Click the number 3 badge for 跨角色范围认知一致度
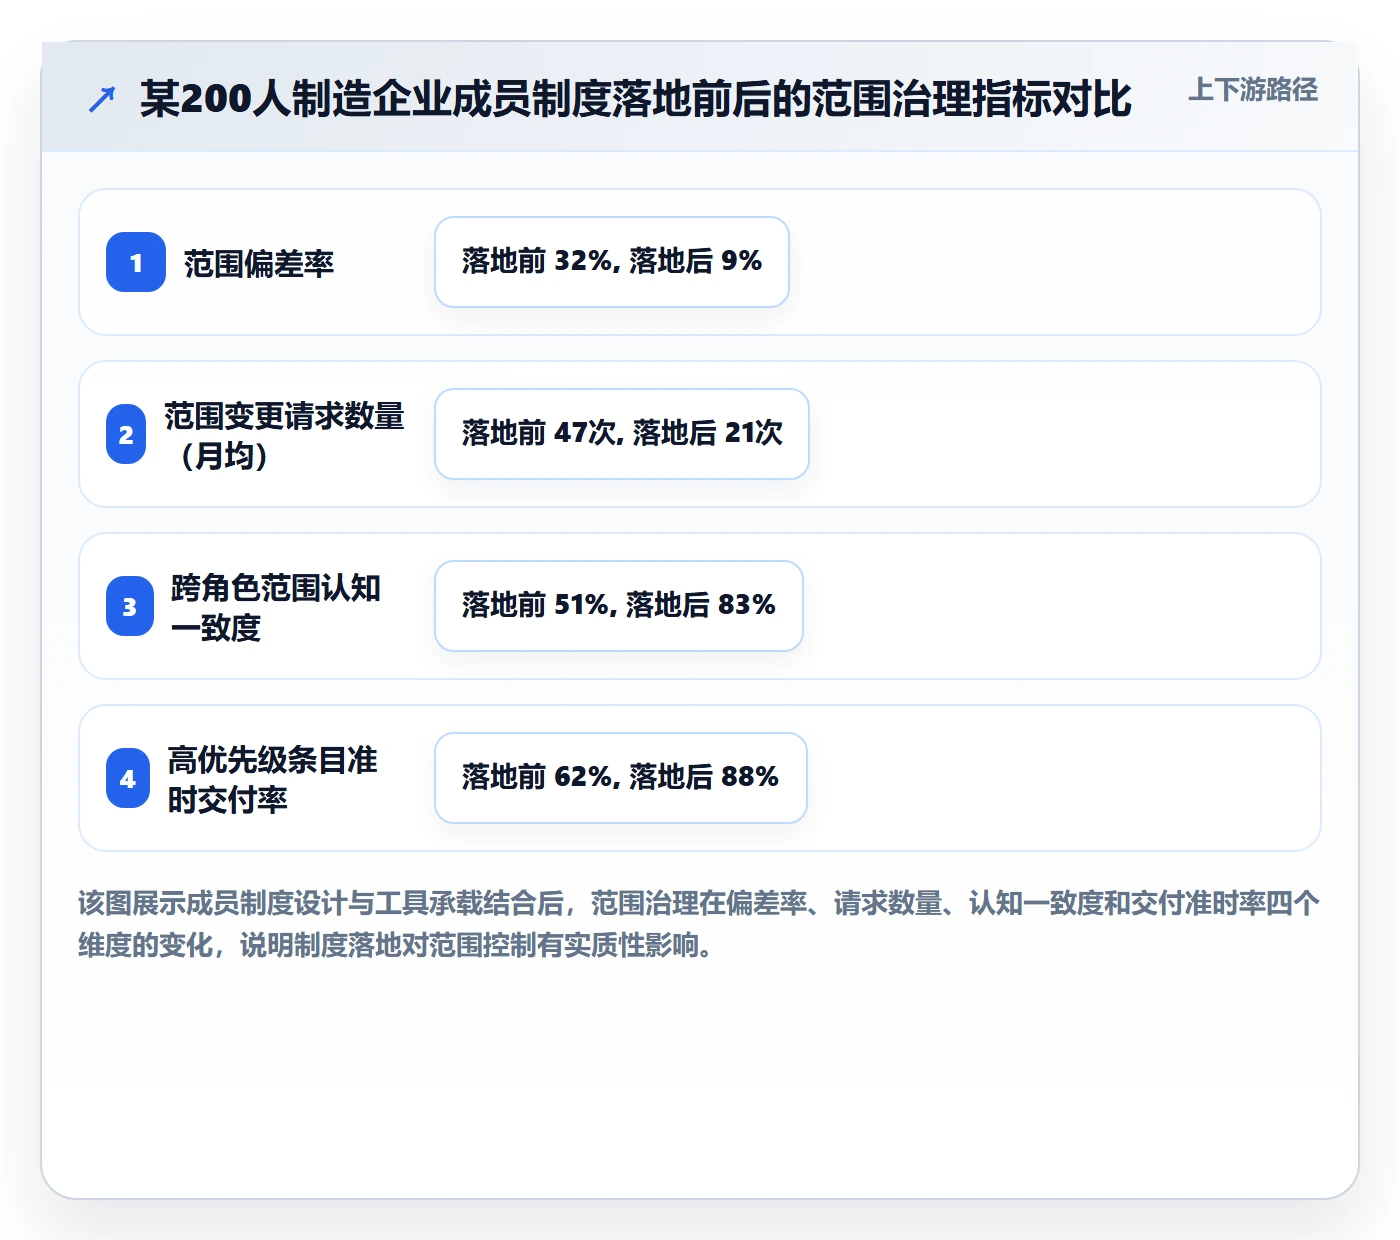 [130, 606]
